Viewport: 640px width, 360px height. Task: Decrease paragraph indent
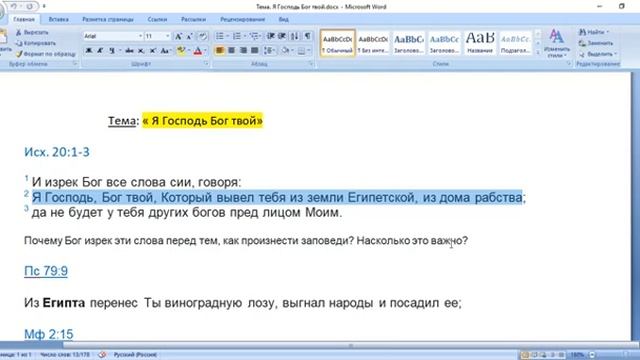click(271, 36)
